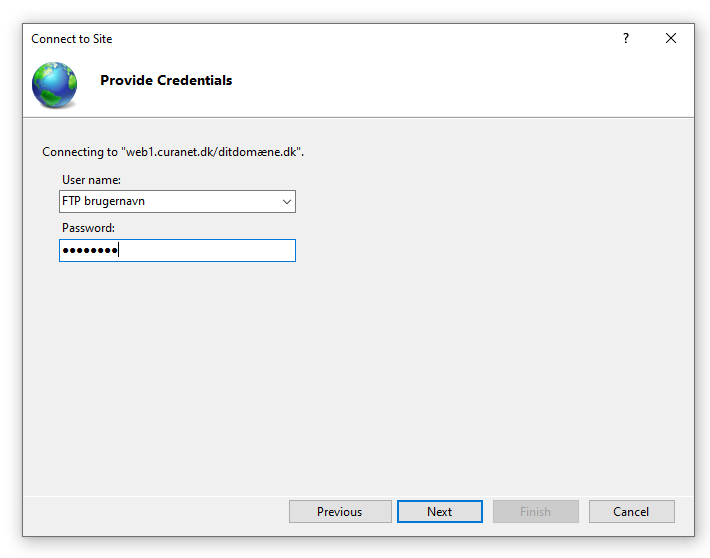Screen dimensions: 710x558
Task: Click the masked password dots
Action: [x=90, y=250]
